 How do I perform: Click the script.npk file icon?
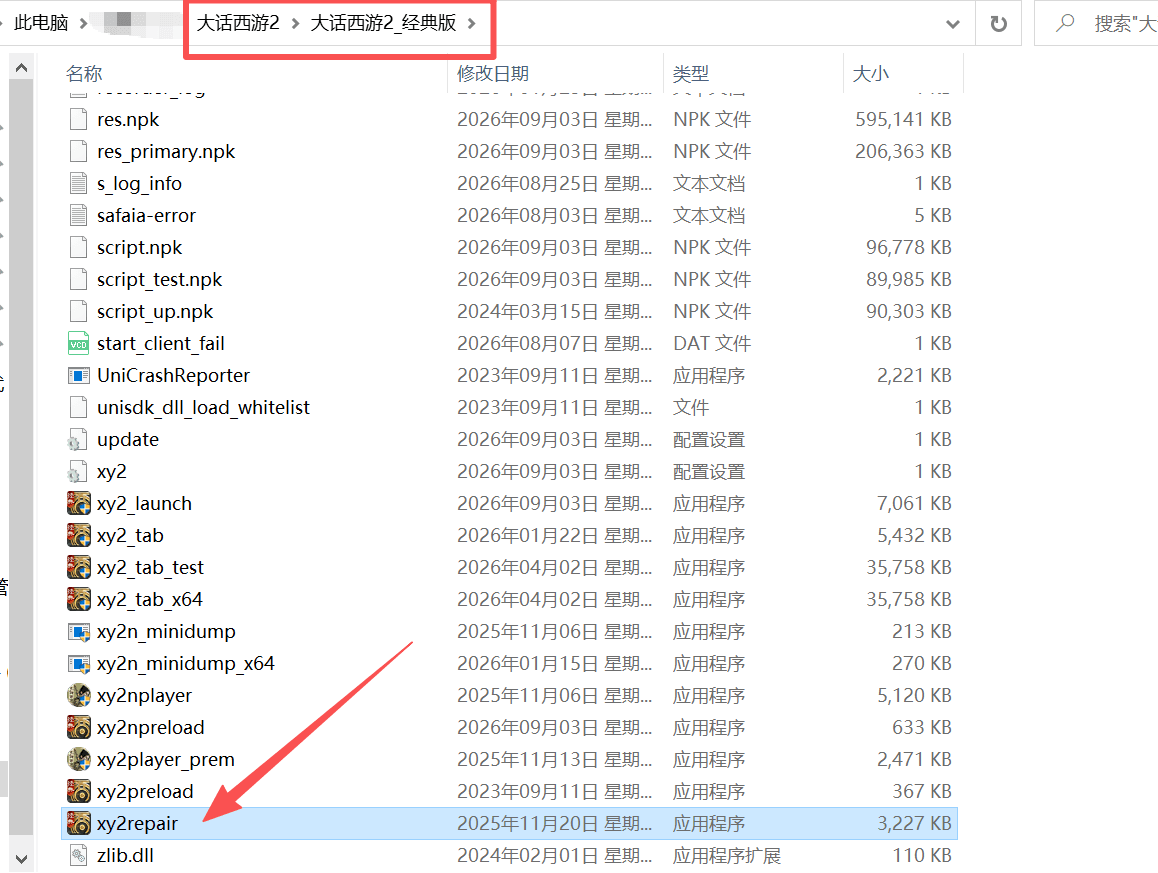(78, 247)
